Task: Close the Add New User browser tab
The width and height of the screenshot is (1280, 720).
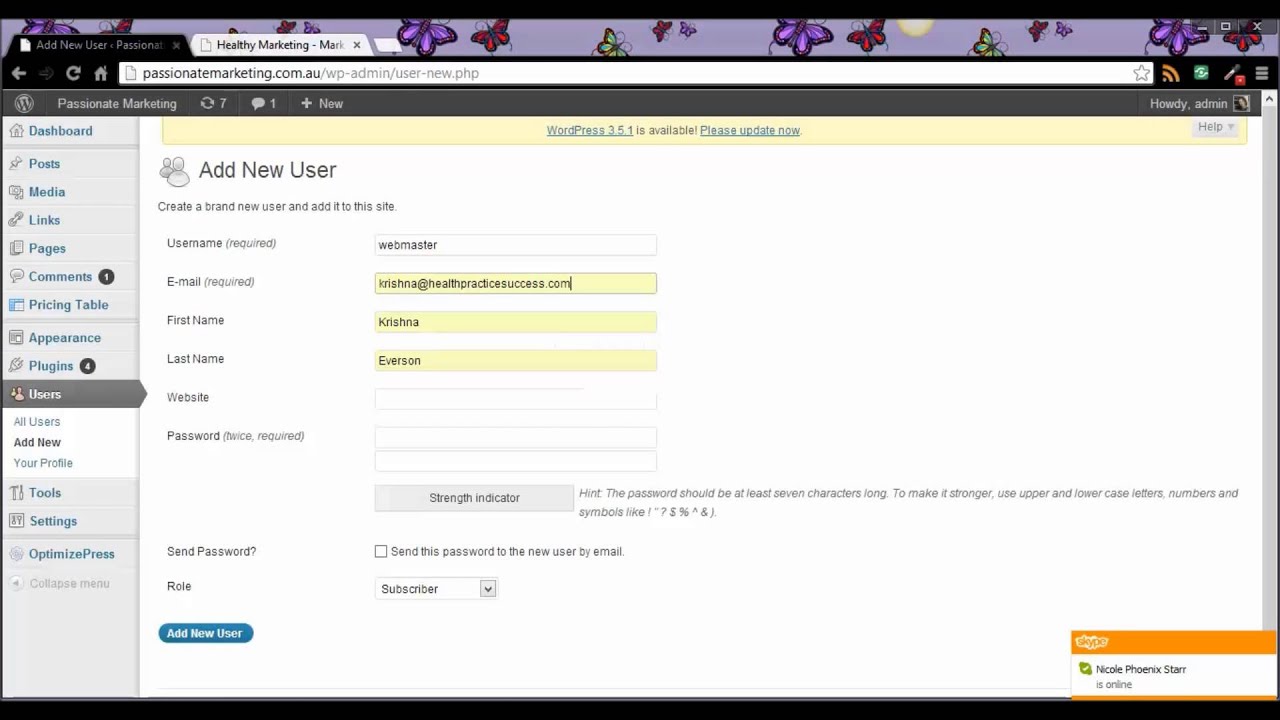Action: click(x=177, y=45)
